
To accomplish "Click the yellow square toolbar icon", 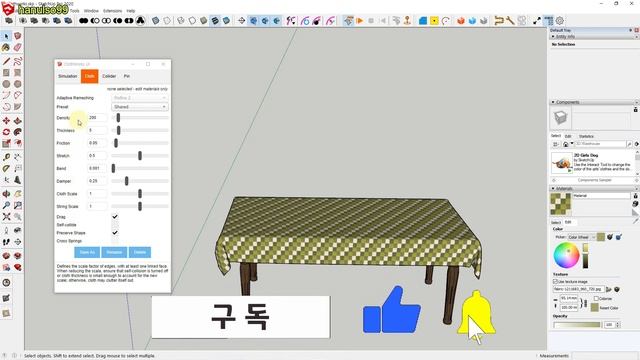I will pyautogui.click(x=434, y=20).
